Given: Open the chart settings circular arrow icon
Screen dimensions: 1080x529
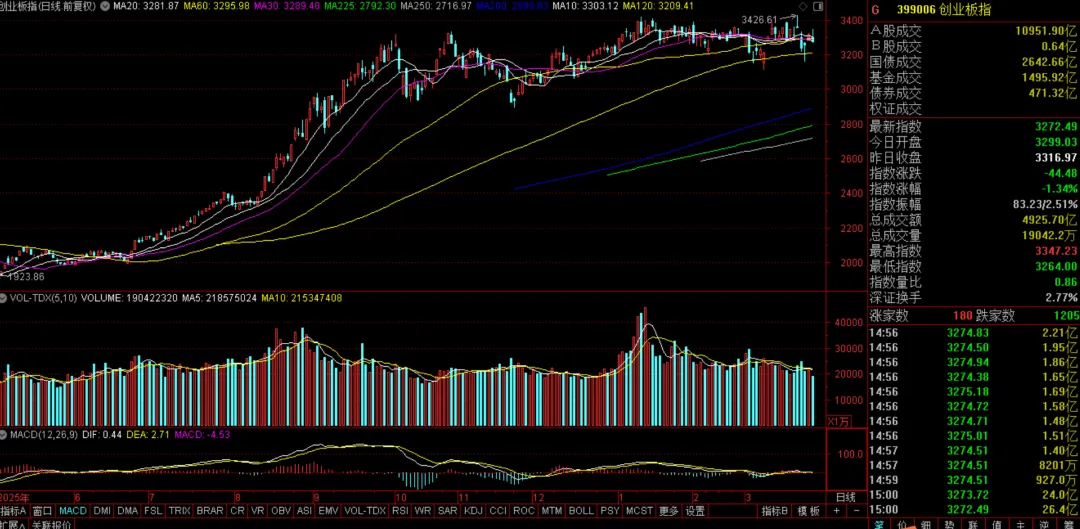Looking at the screenshot, I should click(x=105, y=6).
